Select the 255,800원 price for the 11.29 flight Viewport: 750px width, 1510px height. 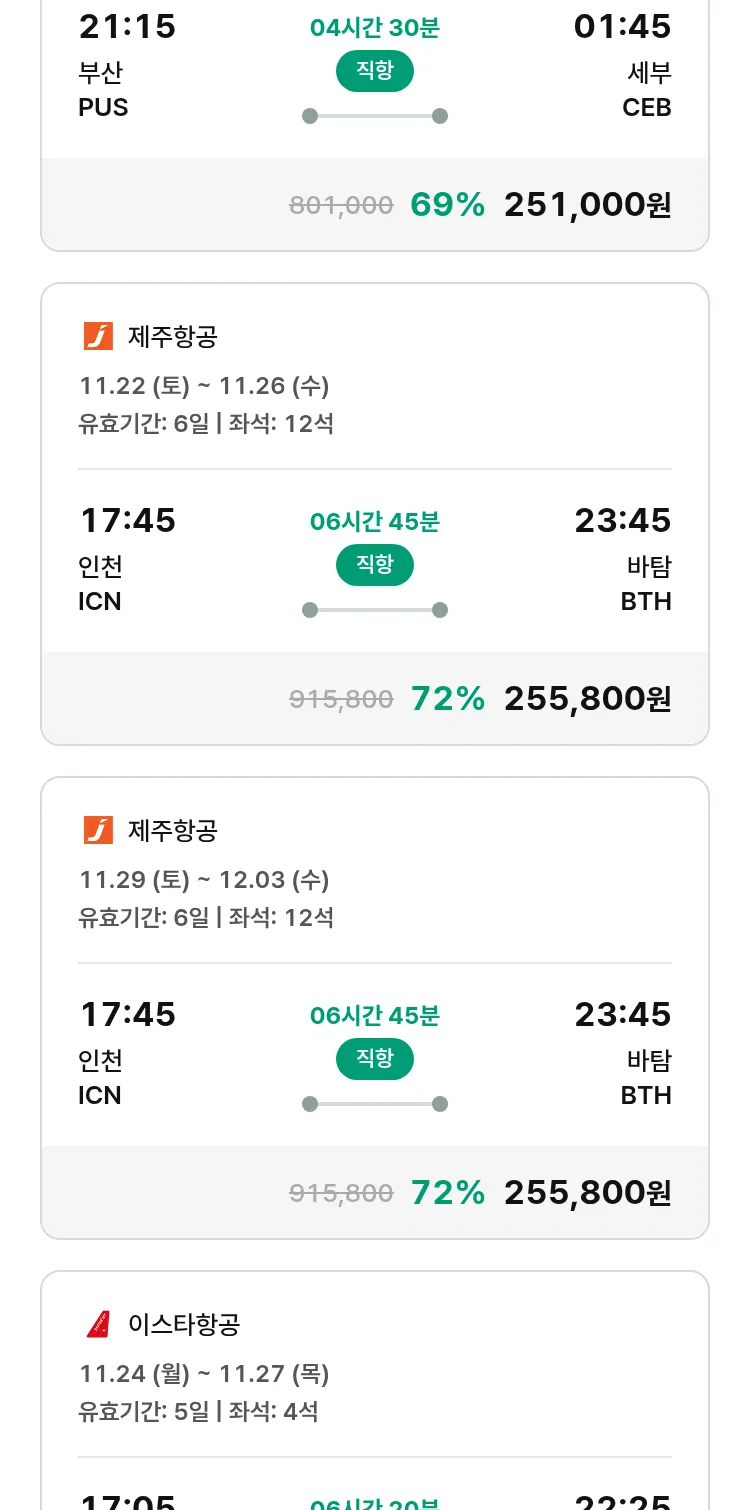[x=587, y=1193]
